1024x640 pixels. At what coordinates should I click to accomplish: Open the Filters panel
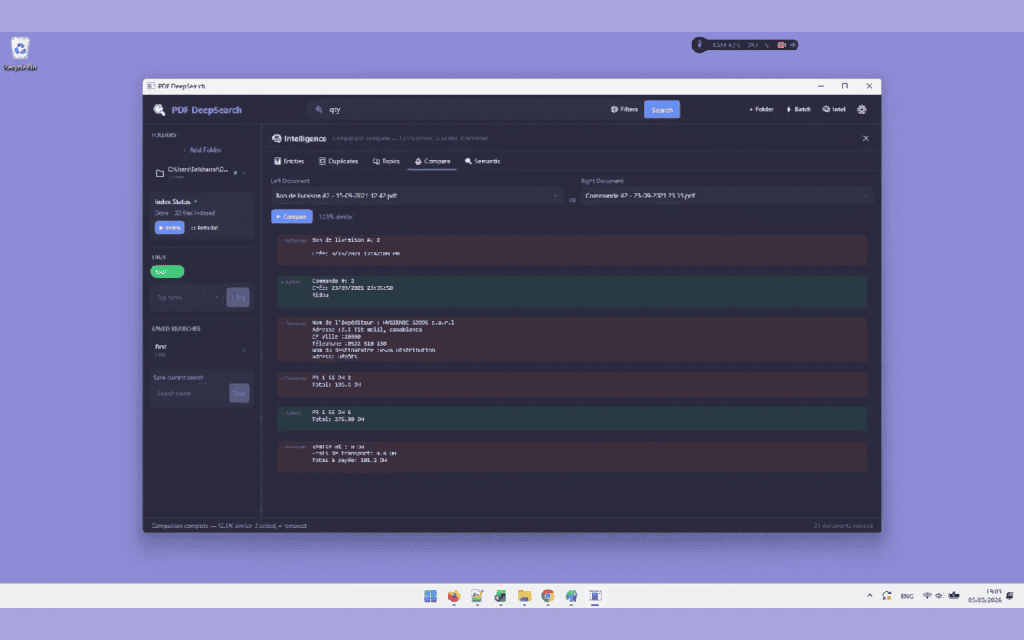(624, 110)
